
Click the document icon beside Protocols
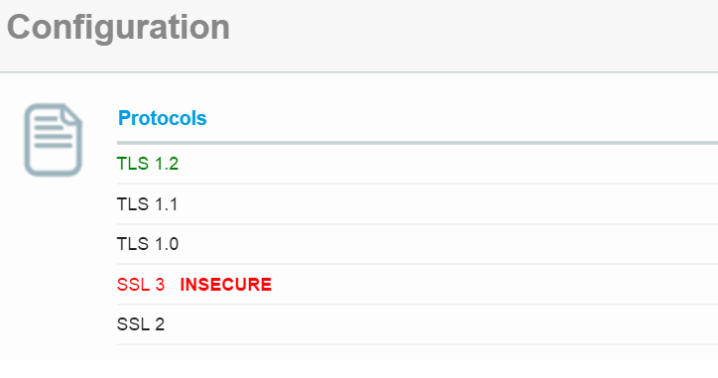[x=53, y=140]
